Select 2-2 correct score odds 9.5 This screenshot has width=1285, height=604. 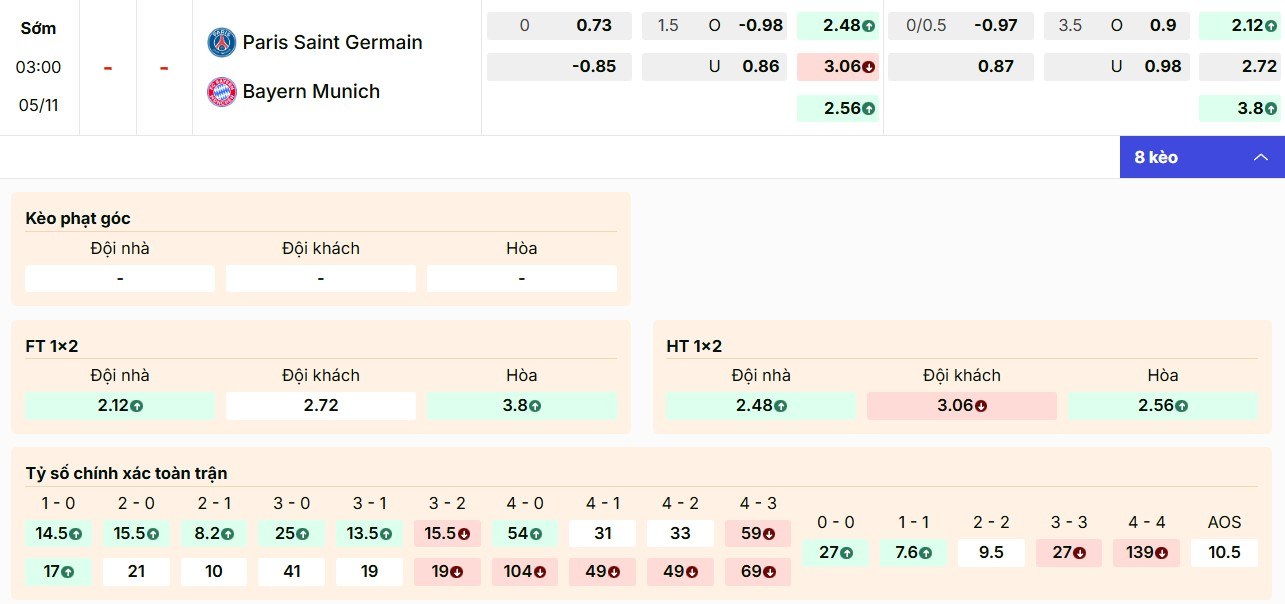991,553
